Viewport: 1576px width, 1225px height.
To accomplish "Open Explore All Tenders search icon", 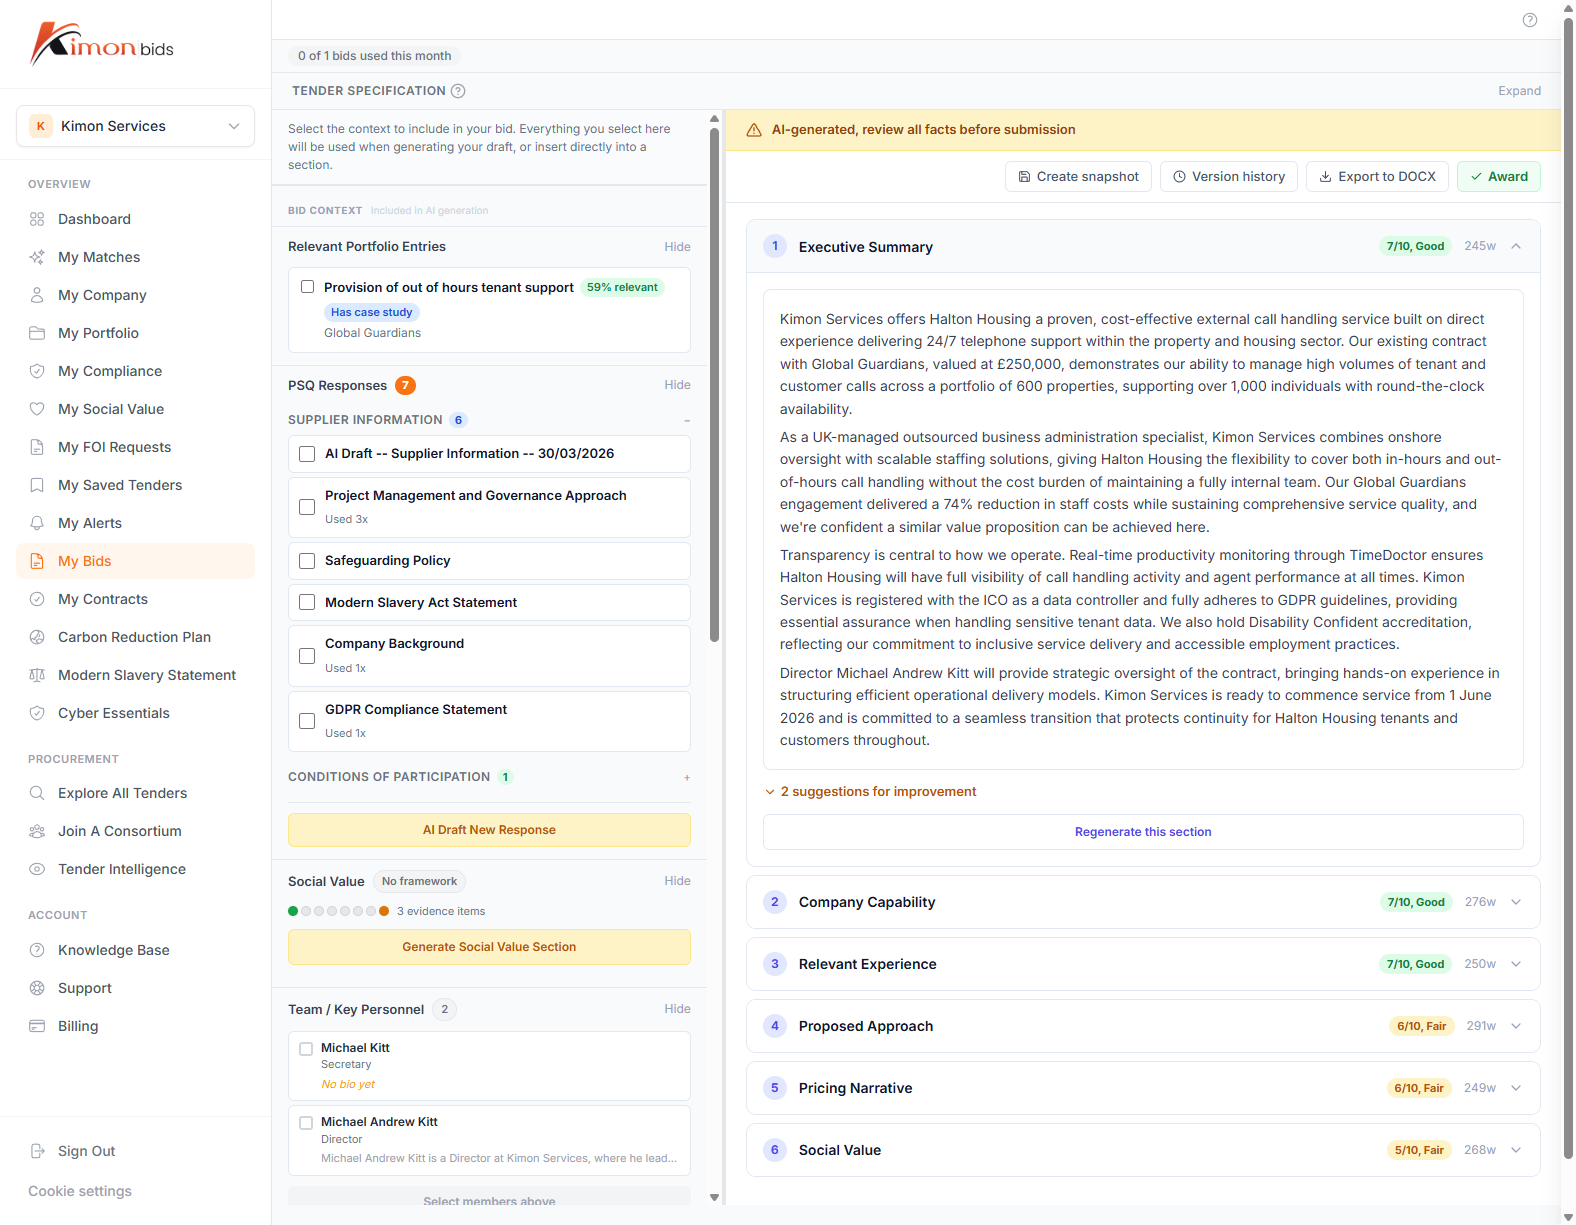I will [x=37, y=793].
